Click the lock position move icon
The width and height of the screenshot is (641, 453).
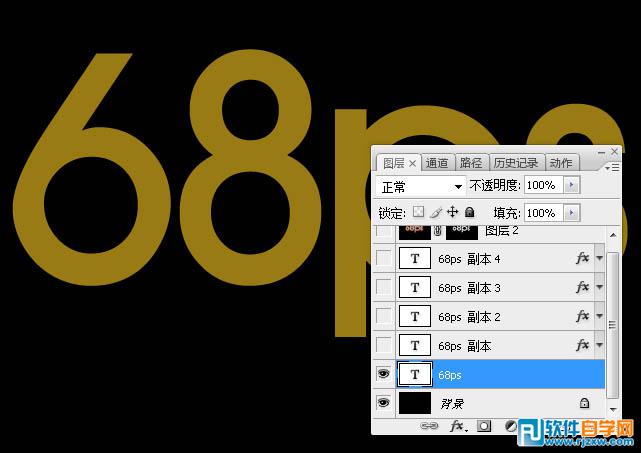tap(453, 212)
